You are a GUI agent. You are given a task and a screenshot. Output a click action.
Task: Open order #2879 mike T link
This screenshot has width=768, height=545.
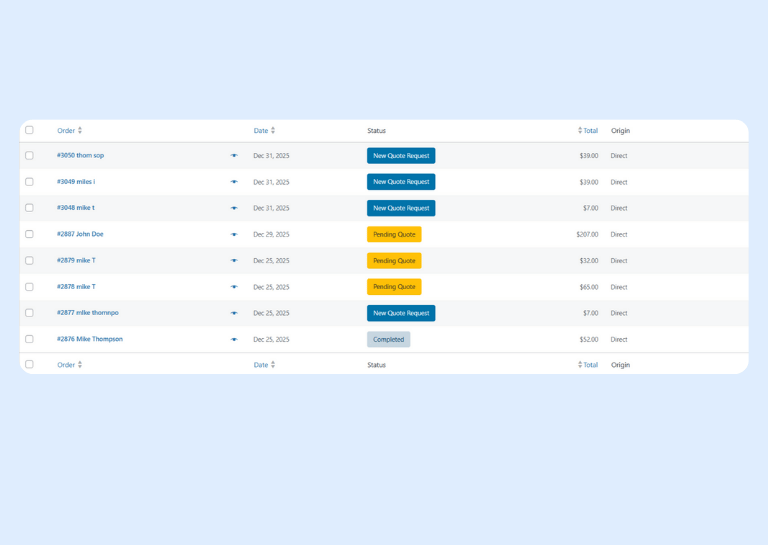pyautogui.click(x=76, y=260)
